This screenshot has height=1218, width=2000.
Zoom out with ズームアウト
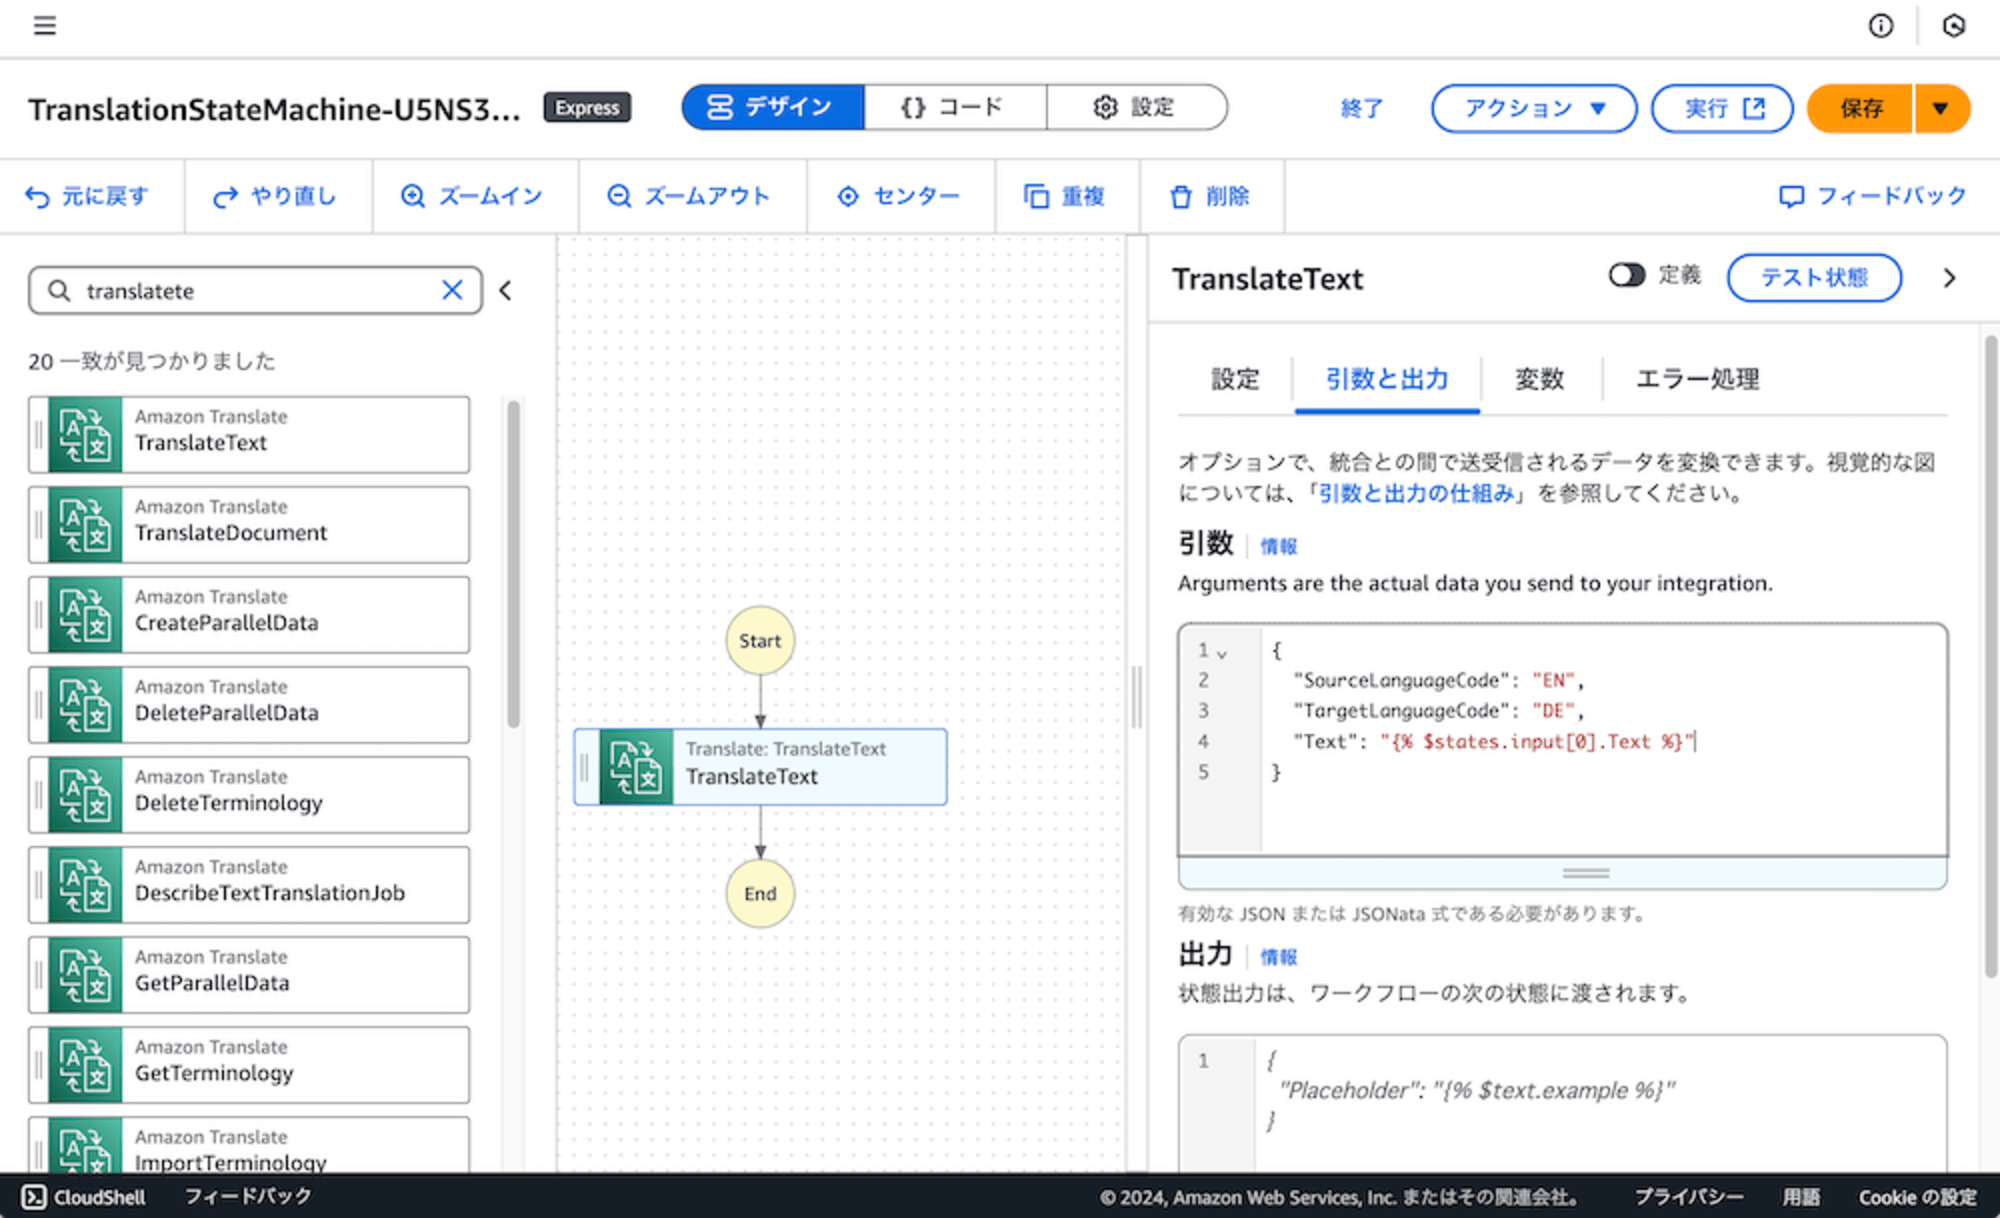[x=689, y=196]
